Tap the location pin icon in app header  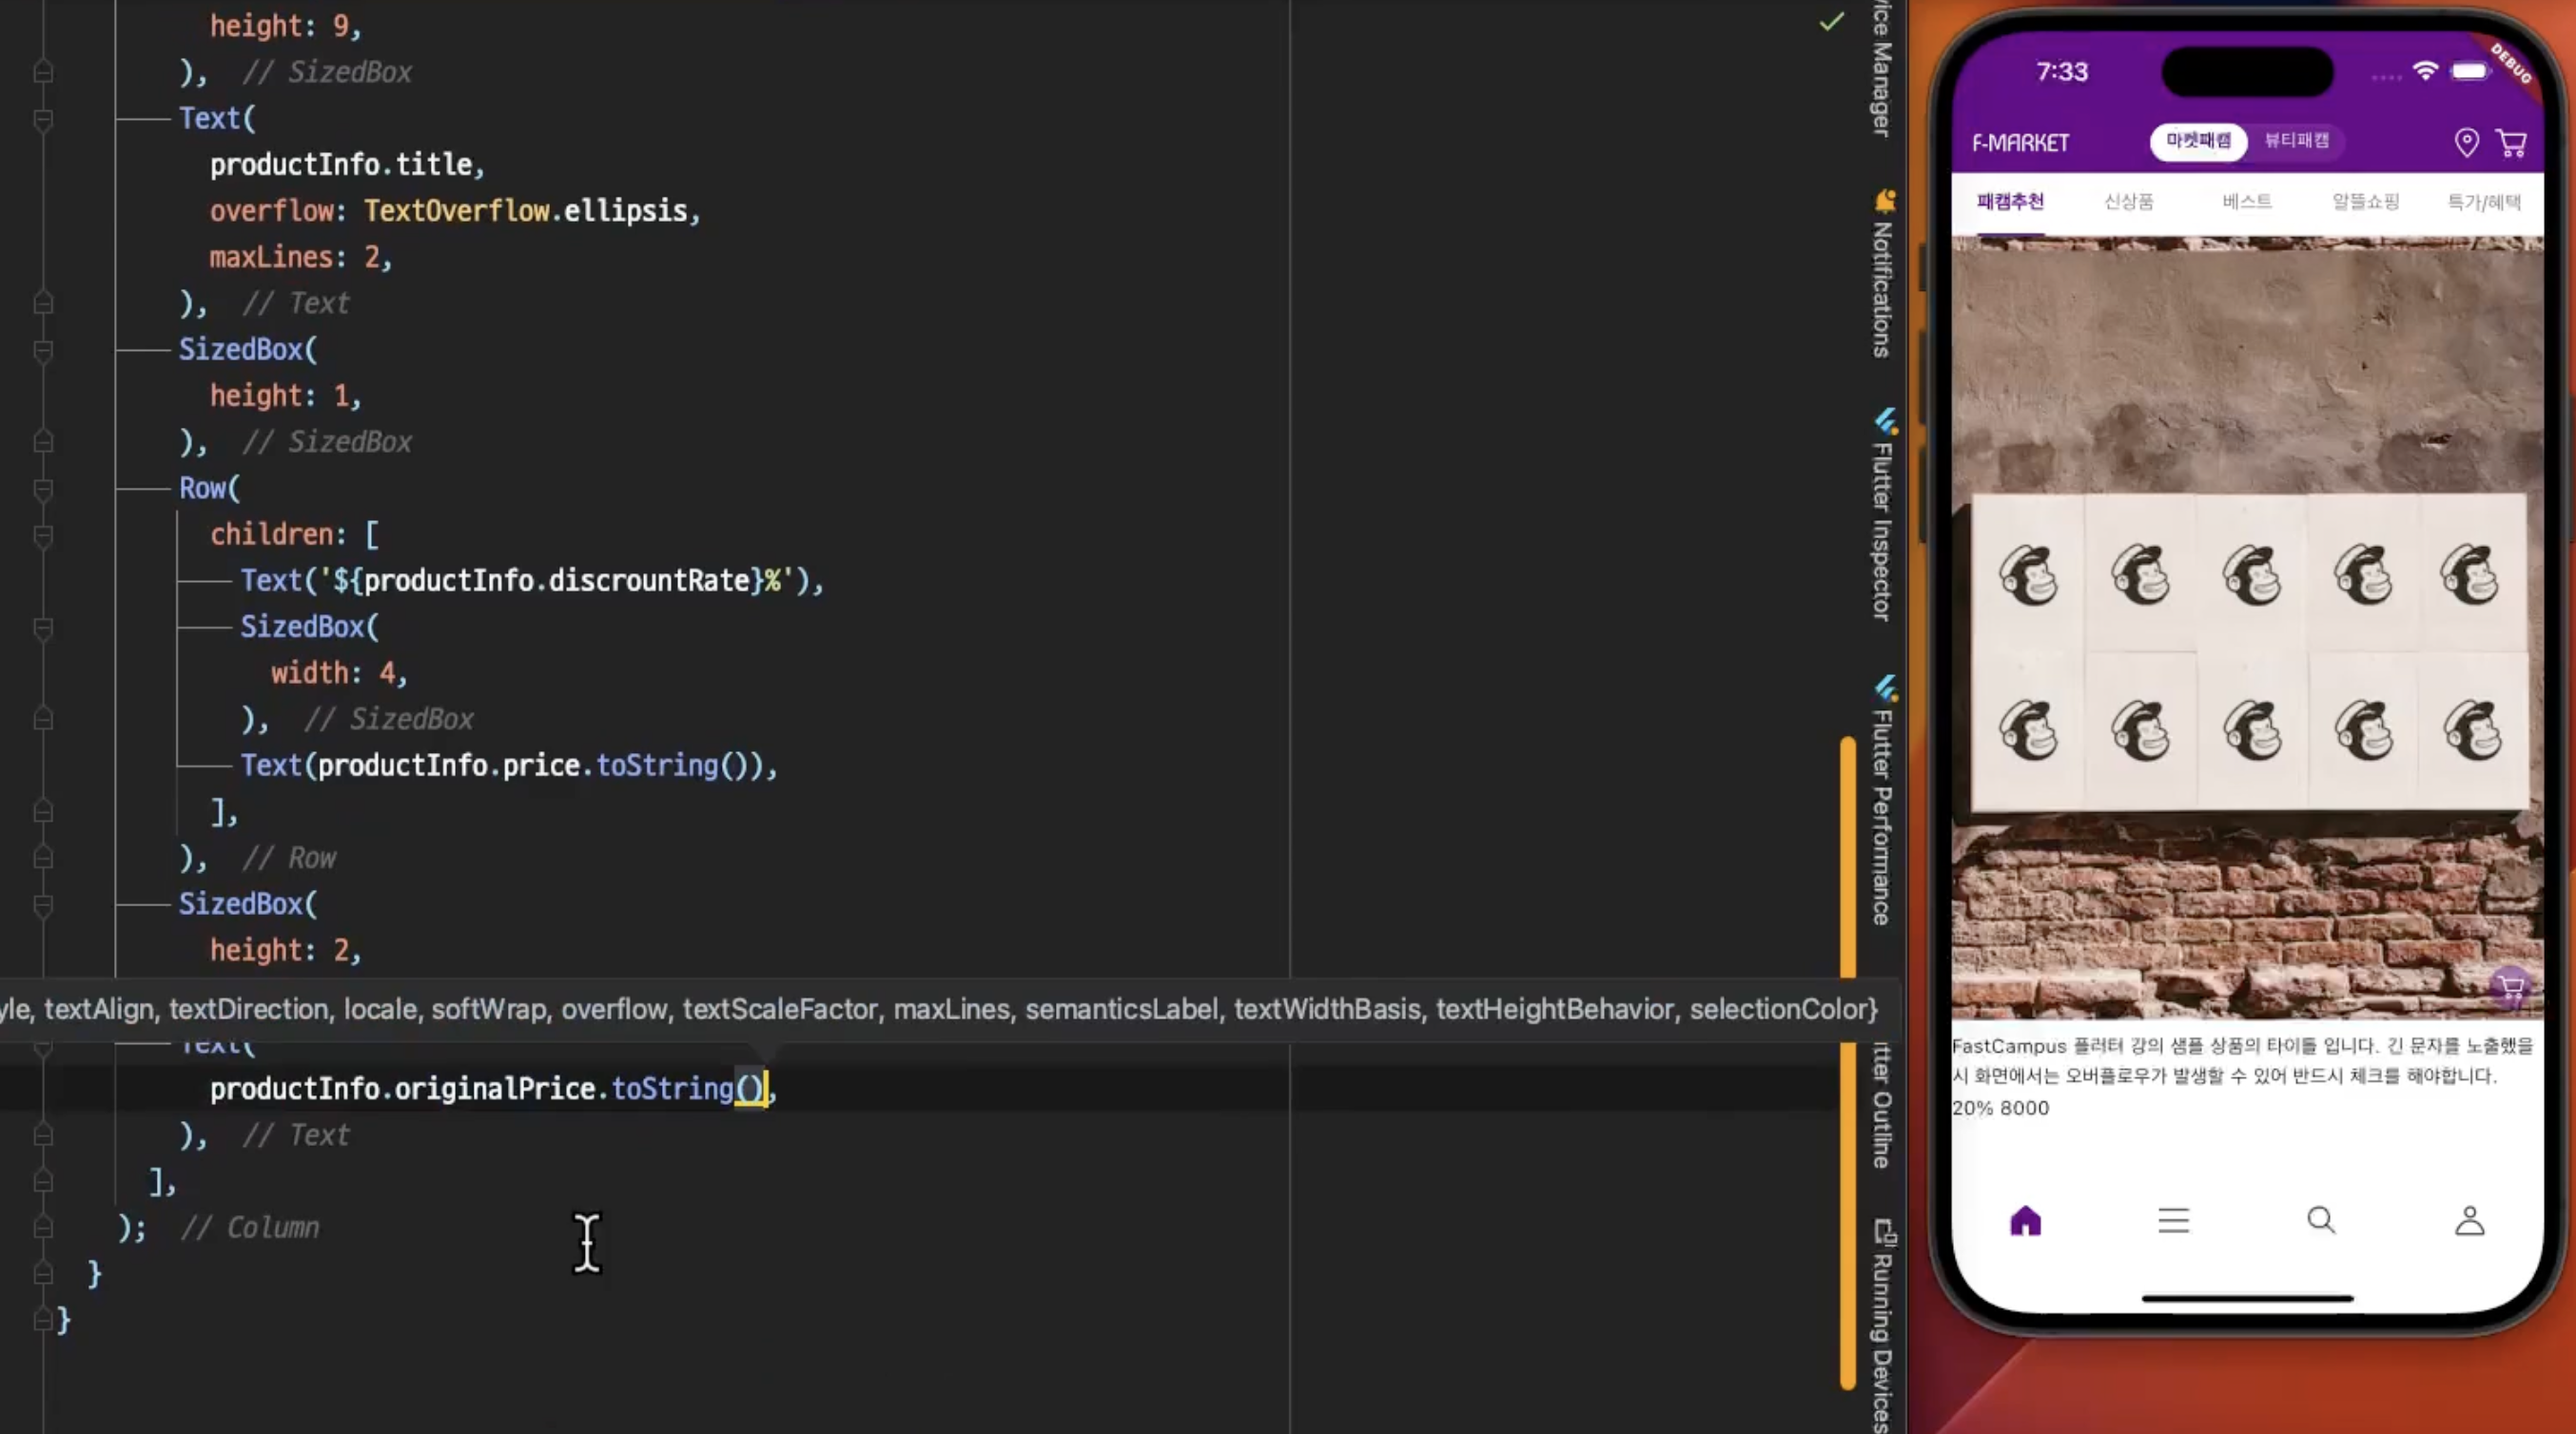click(x=2466, y=142)
